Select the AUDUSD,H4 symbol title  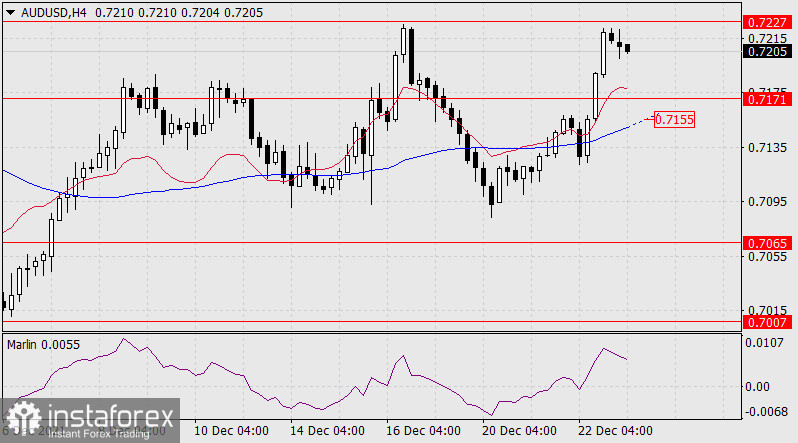pyautogui.click(x=54, y=13)
